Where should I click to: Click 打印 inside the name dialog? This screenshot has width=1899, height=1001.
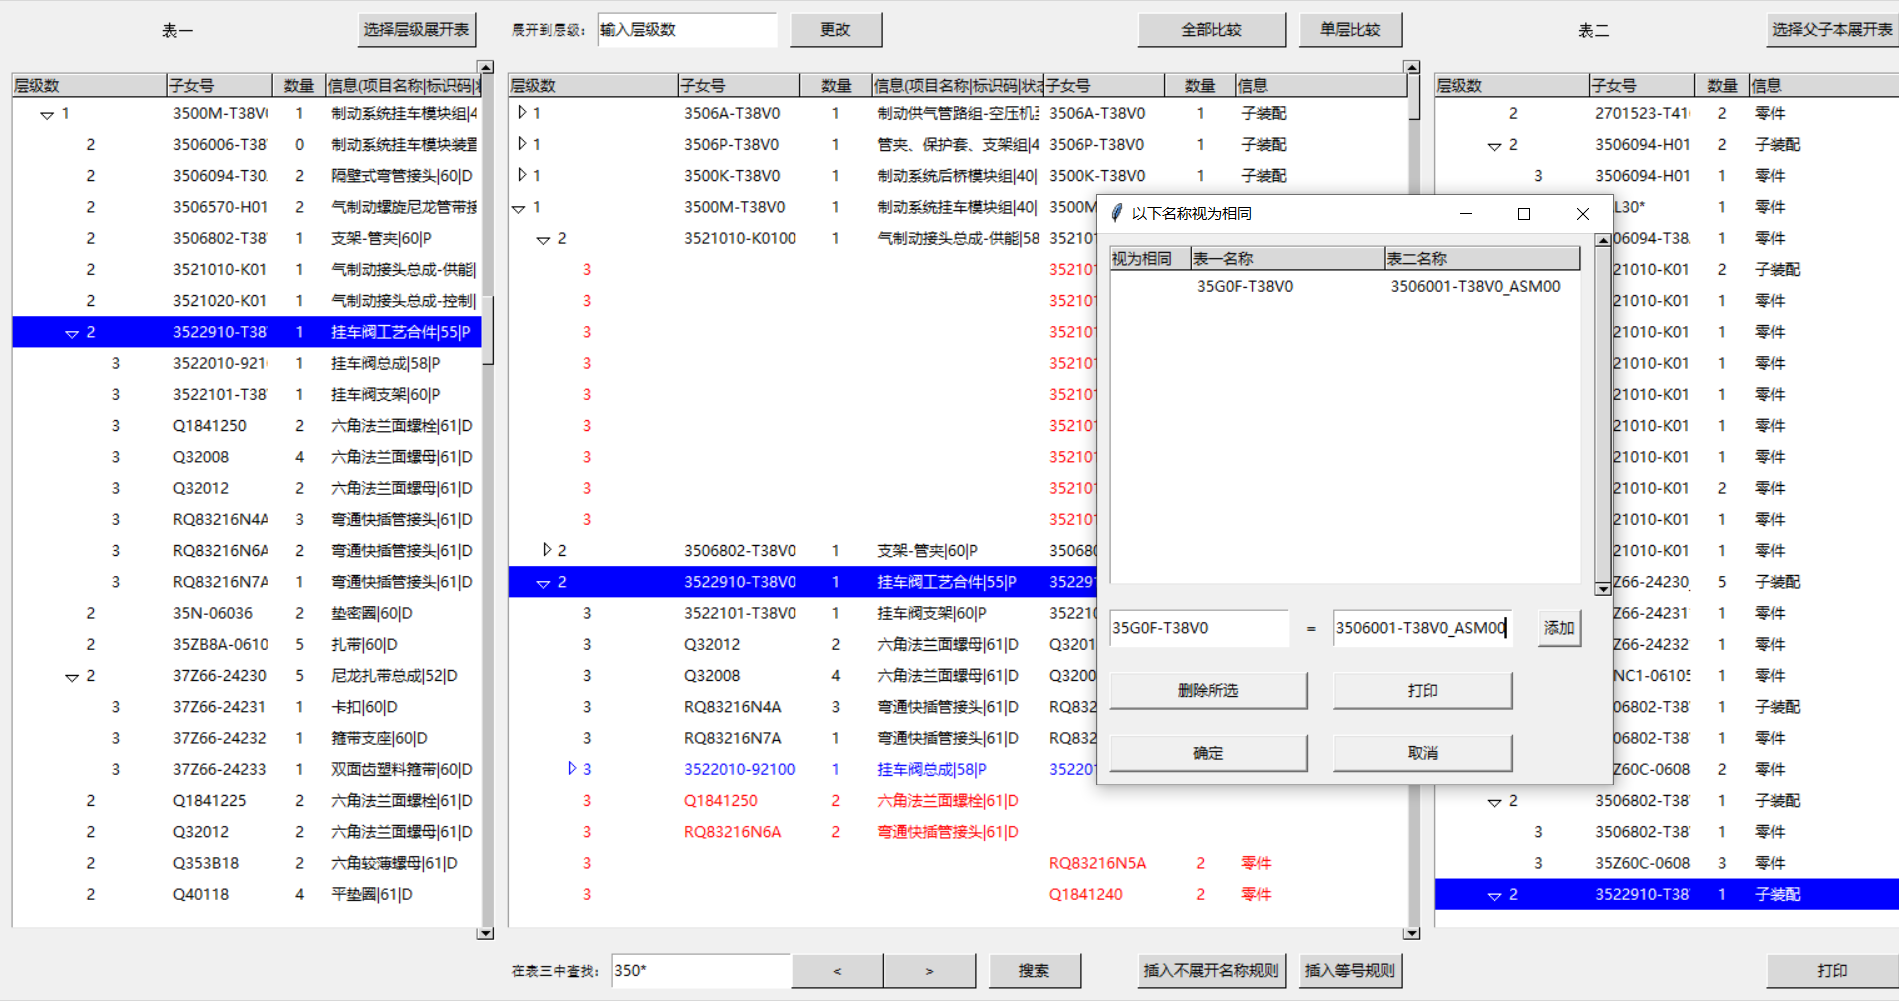pos(1421,690)
